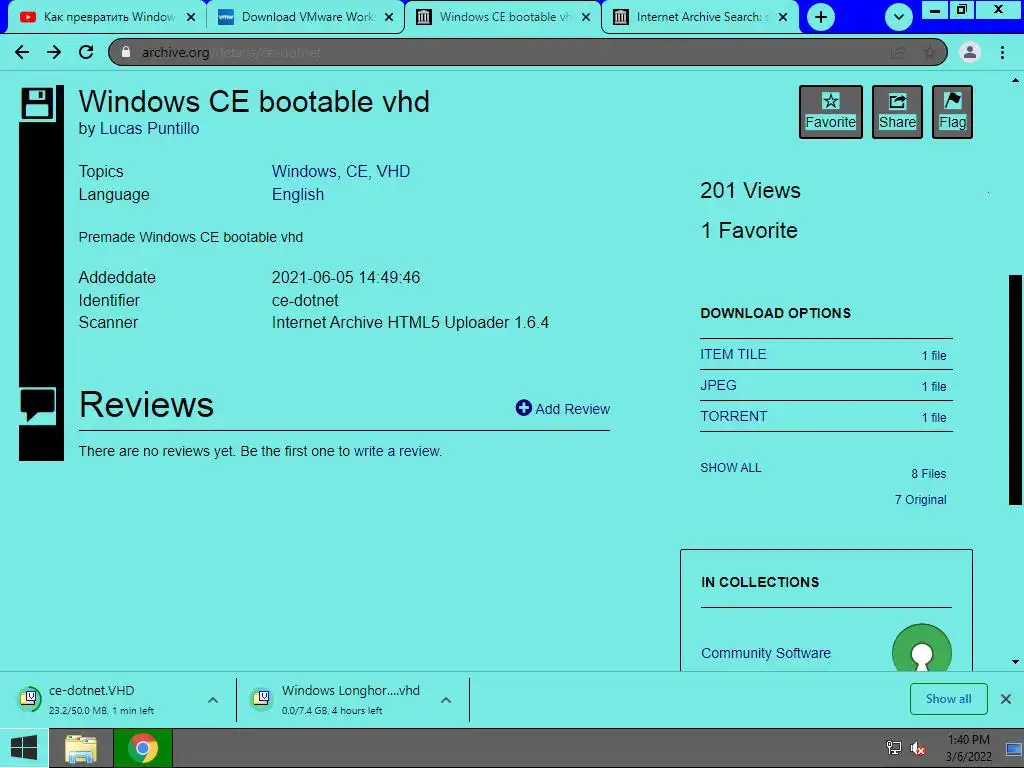The height and width of the screenshot is (768, 1024).
Task: Open Chrome three-dot menu
Action: tap(1002, 52)
